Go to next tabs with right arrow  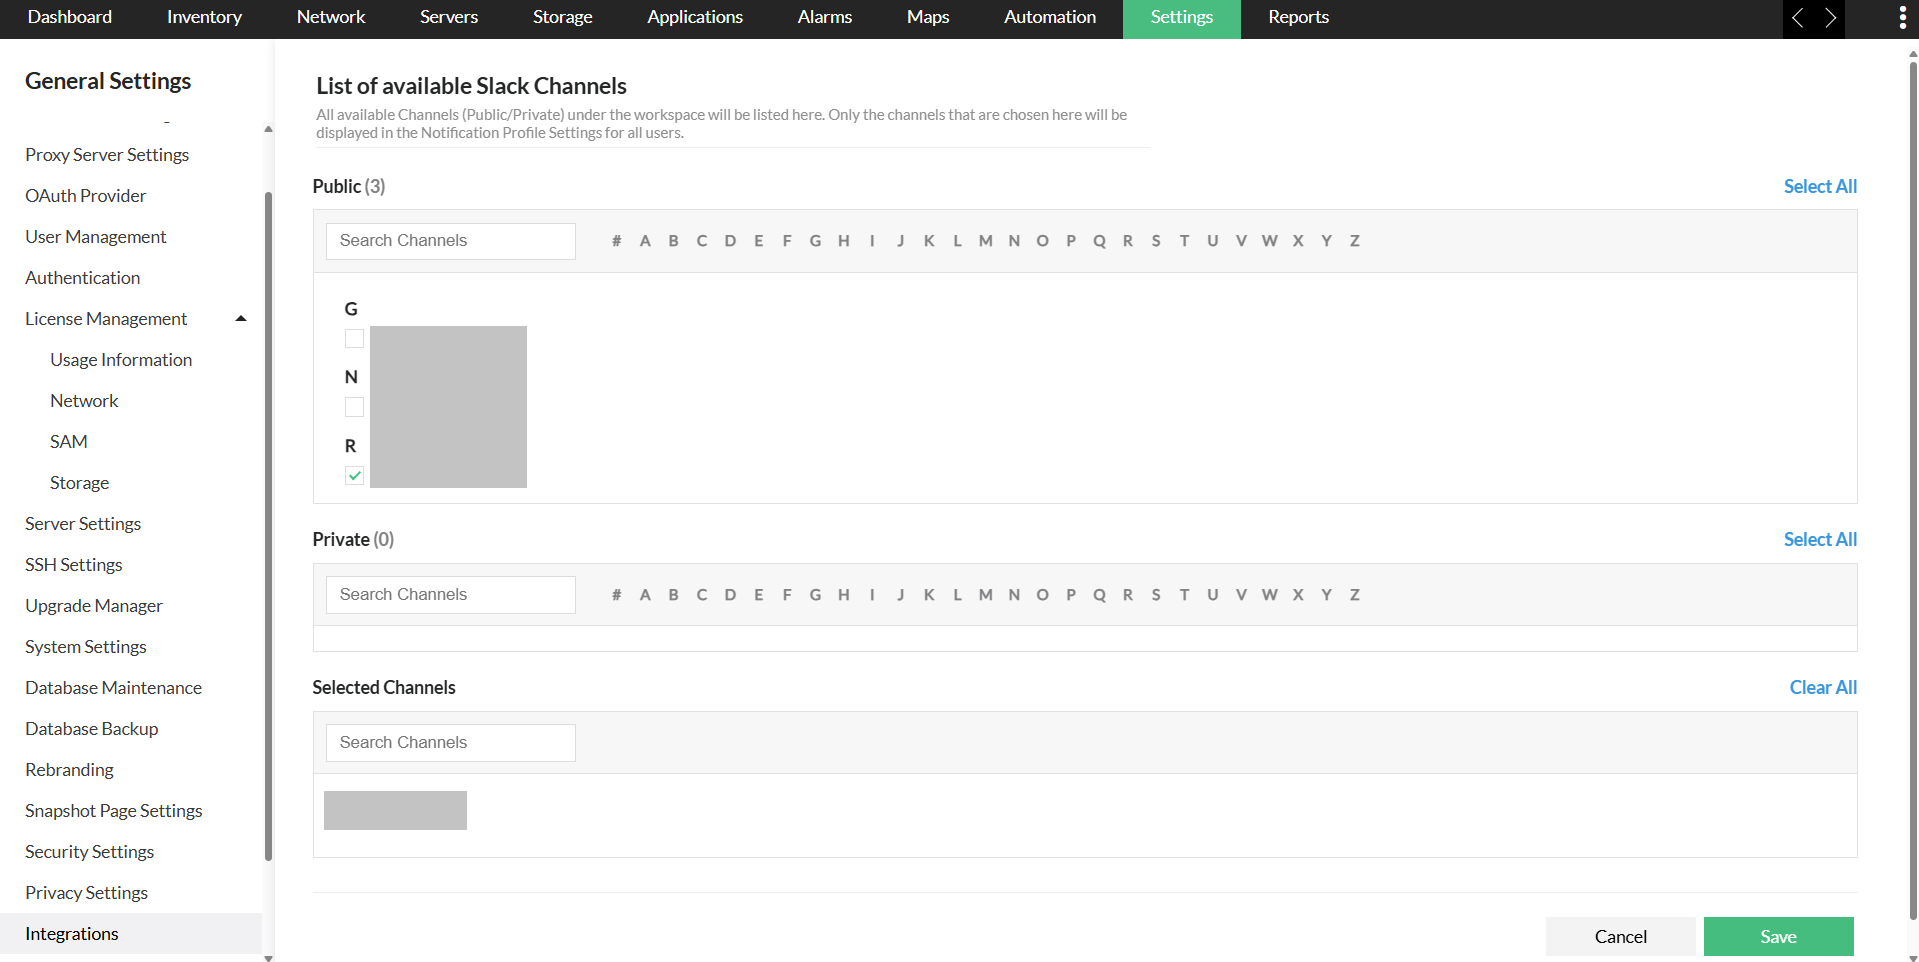coord(1830,18)
